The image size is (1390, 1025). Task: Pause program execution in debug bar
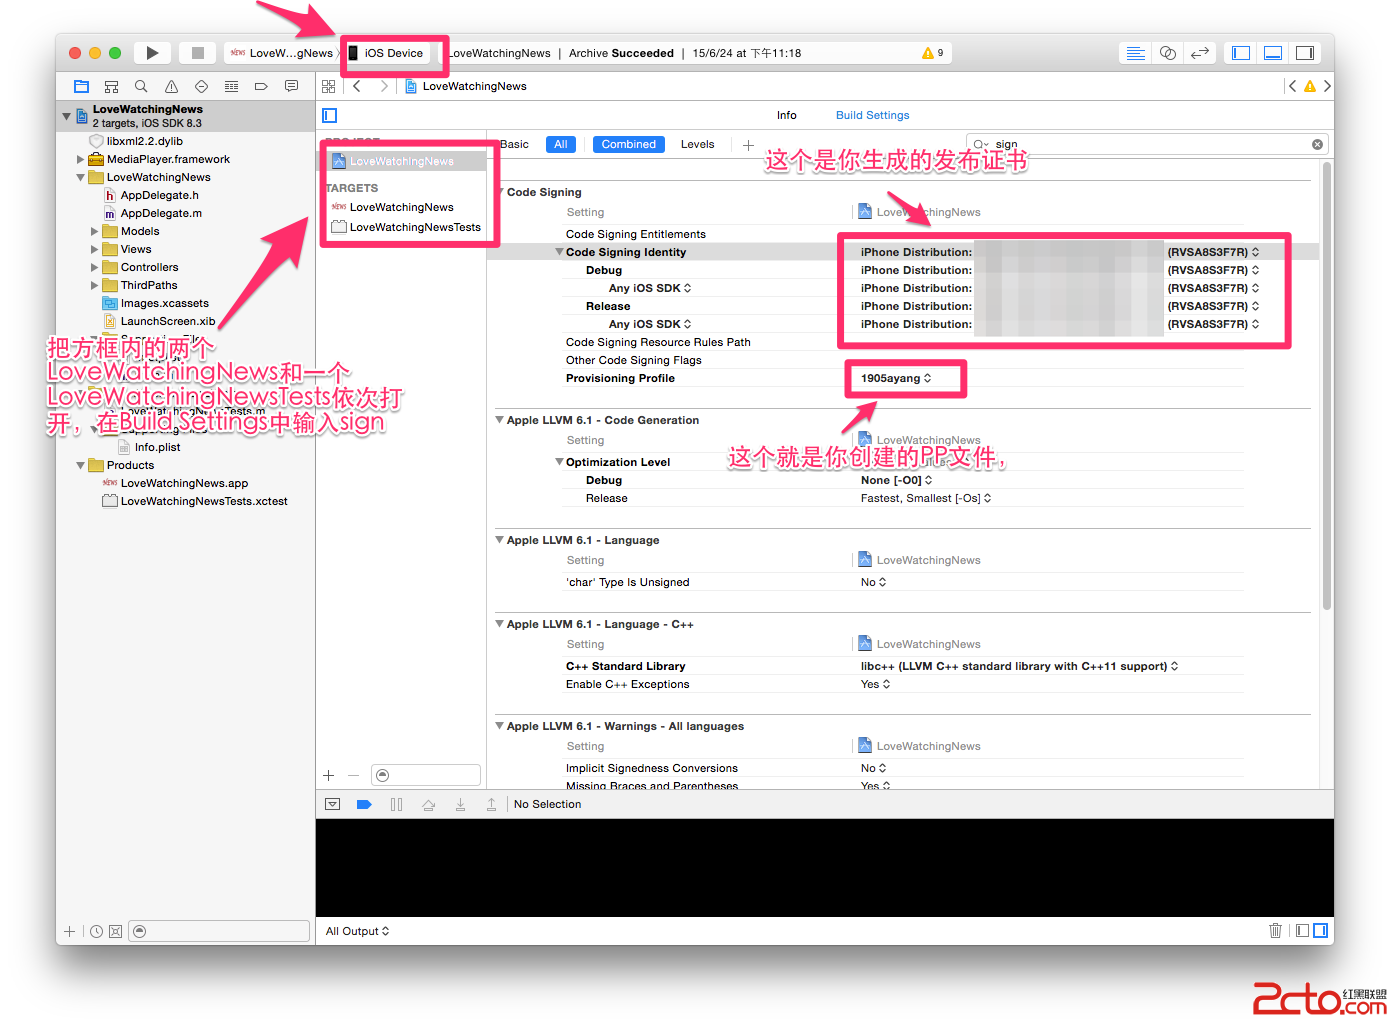pyautogui.click(x=396, y=804)
